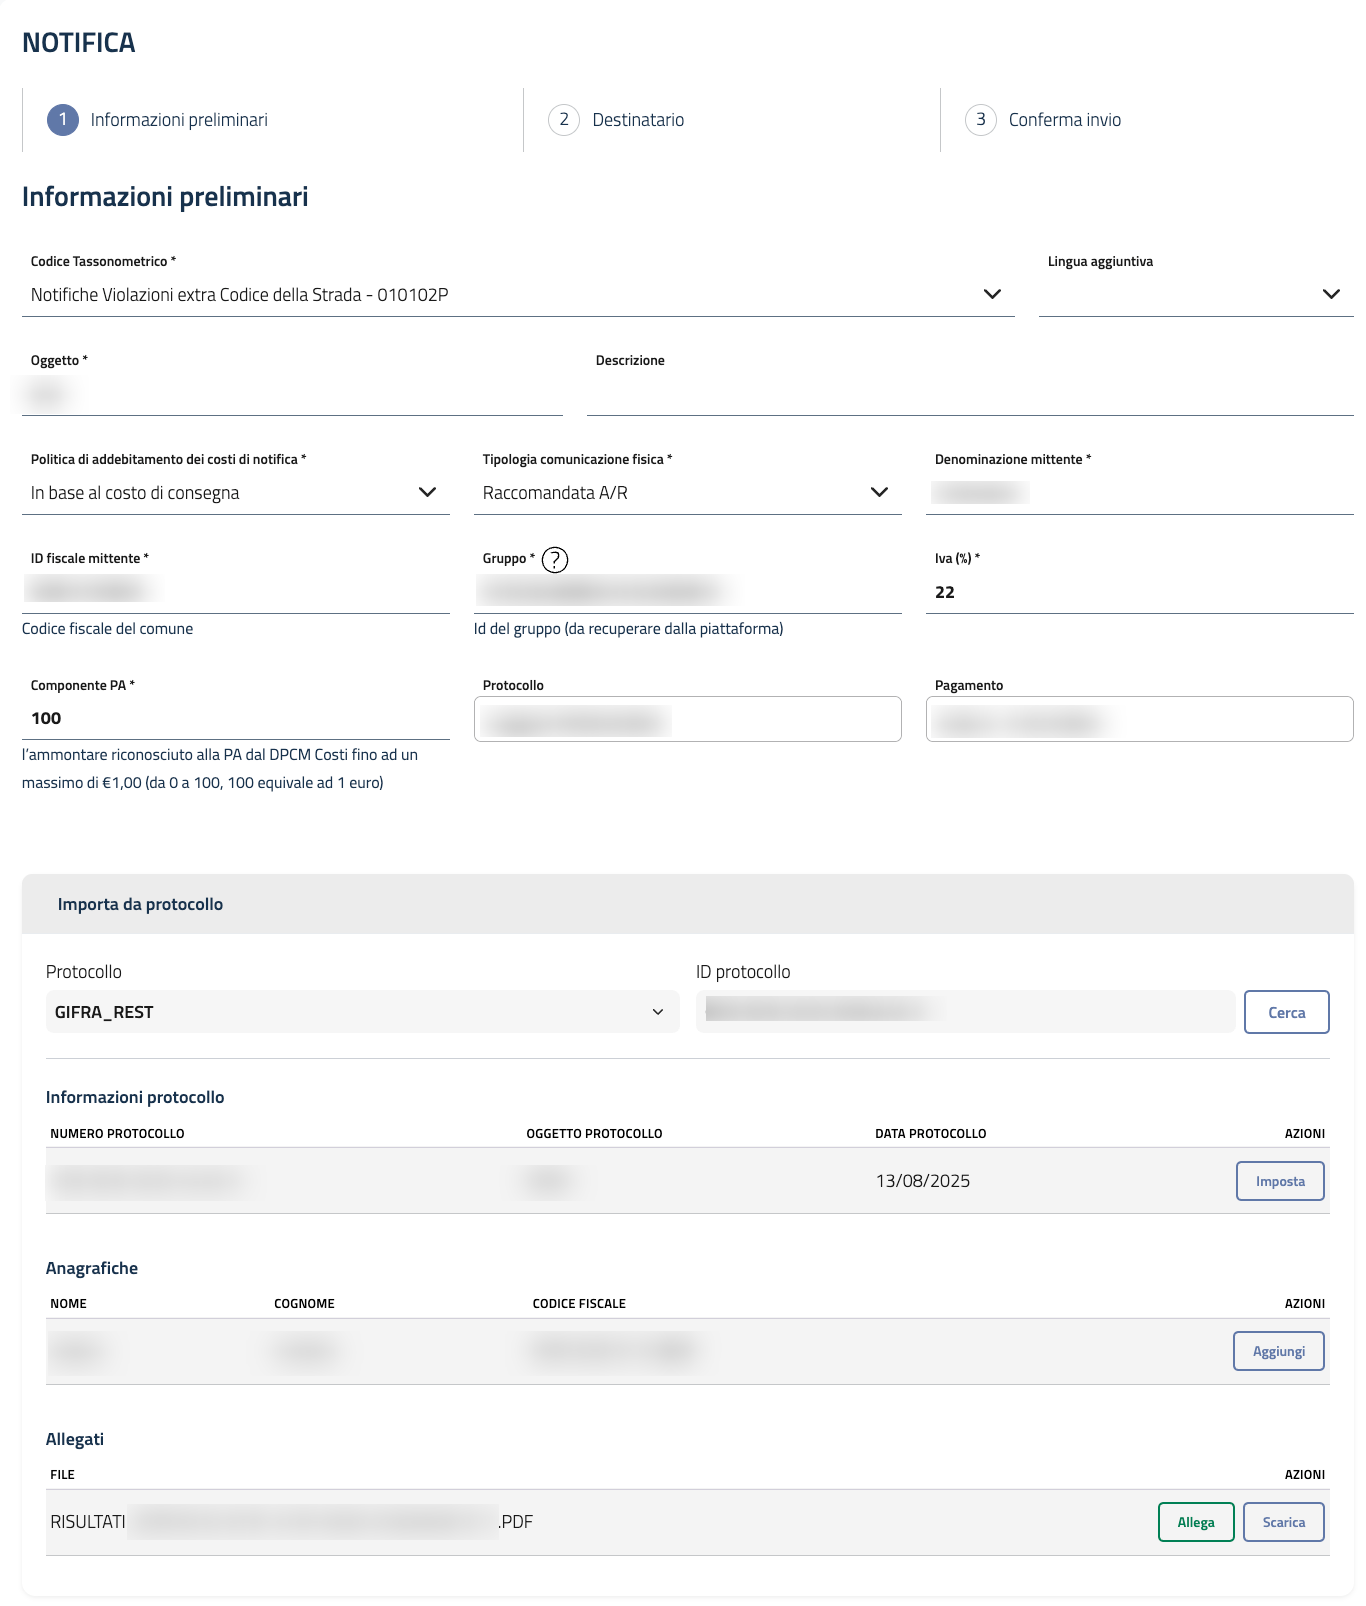1366x1606 pixels.
Task: Click the Iva (%) field
Action: (x=1138, y=592)
